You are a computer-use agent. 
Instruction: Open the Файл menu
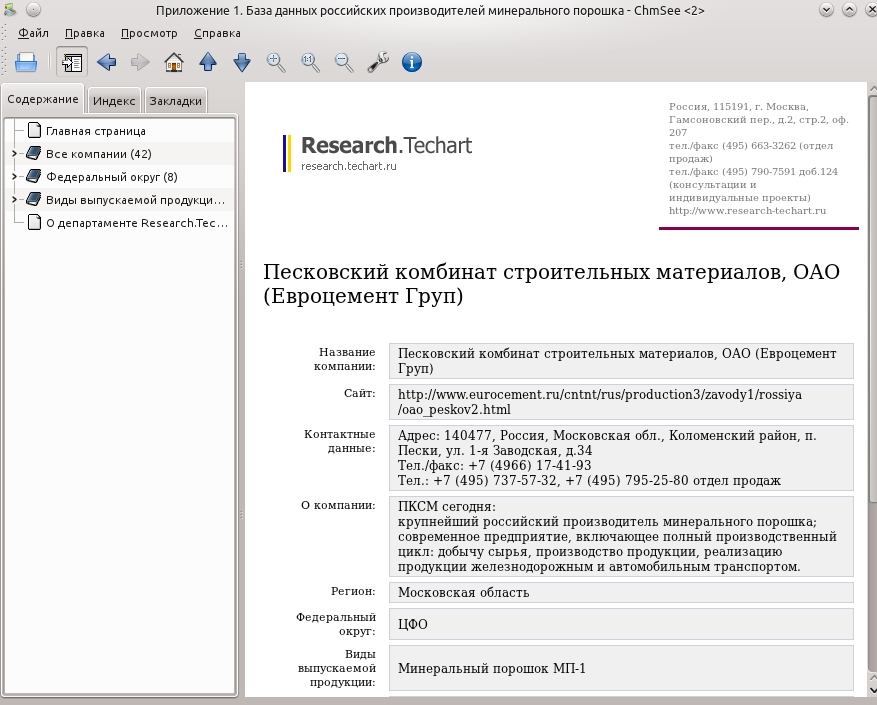33,33
